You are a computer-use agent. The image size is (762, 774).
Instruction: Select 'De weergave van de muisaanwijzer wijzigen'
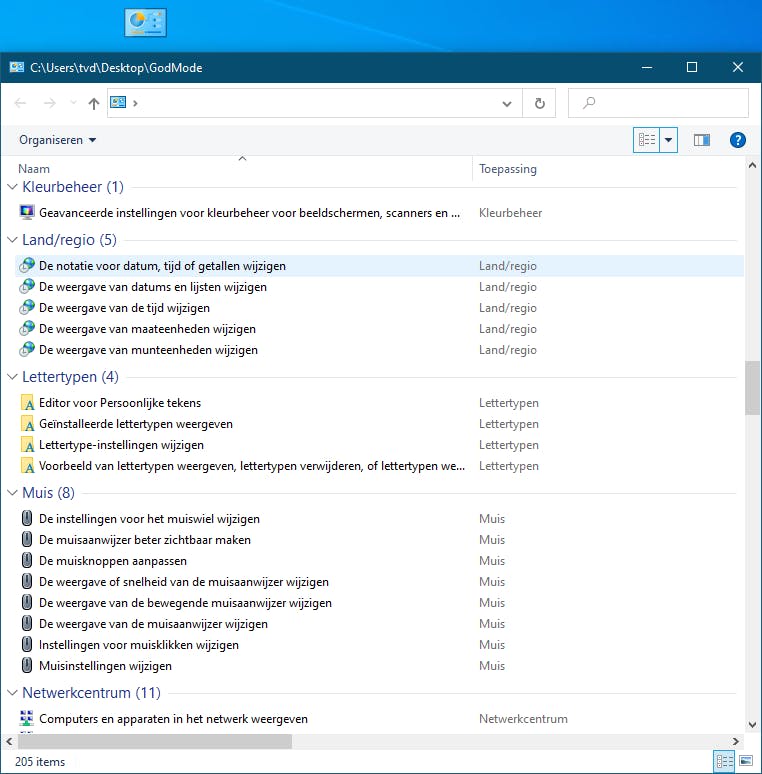click(x=153, y=624)
